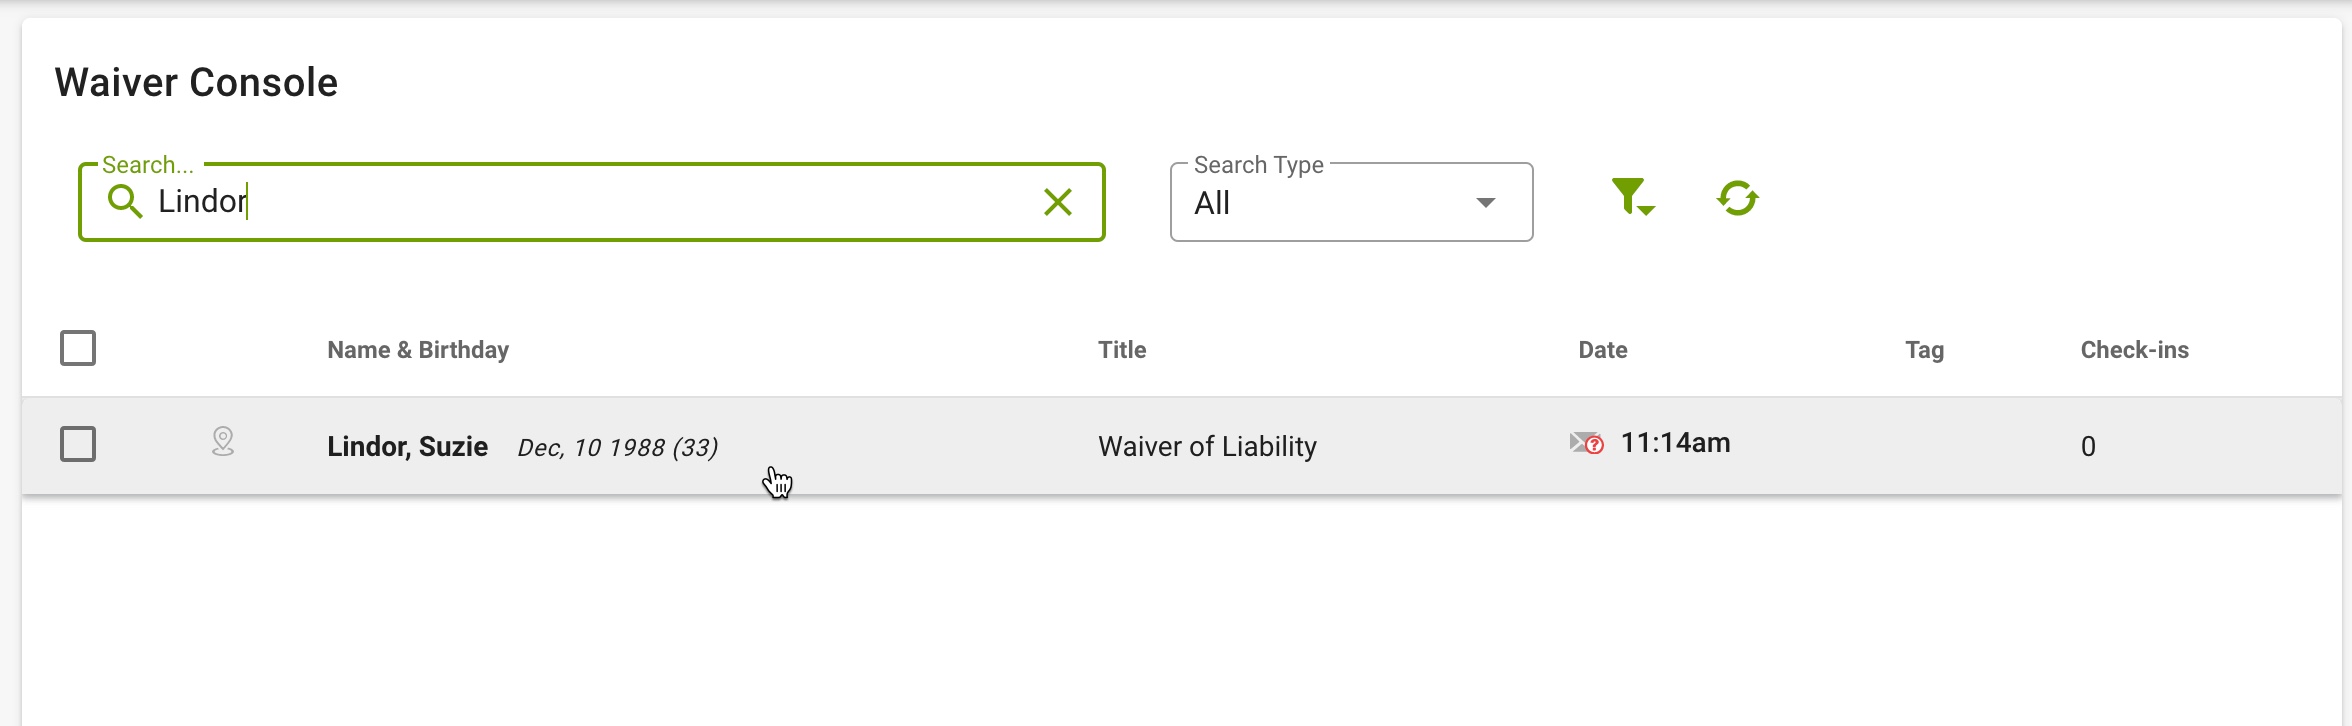Sort by Name & Birthday column
Viewport: 2352px width, 726px height.
pos(418,350)
